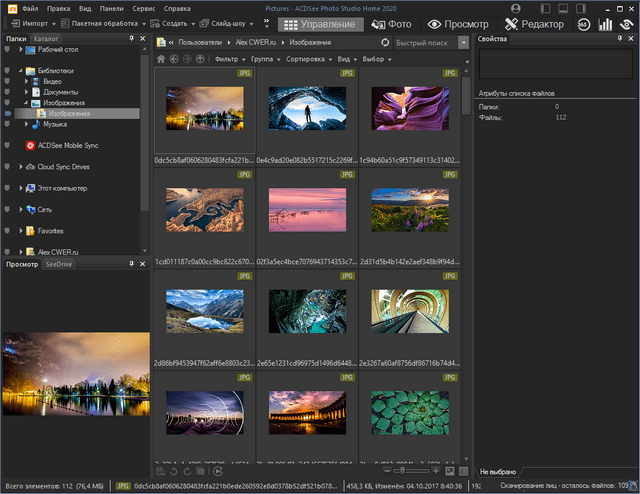
Task: Open the Сервис menu
Action: (143, 8)
